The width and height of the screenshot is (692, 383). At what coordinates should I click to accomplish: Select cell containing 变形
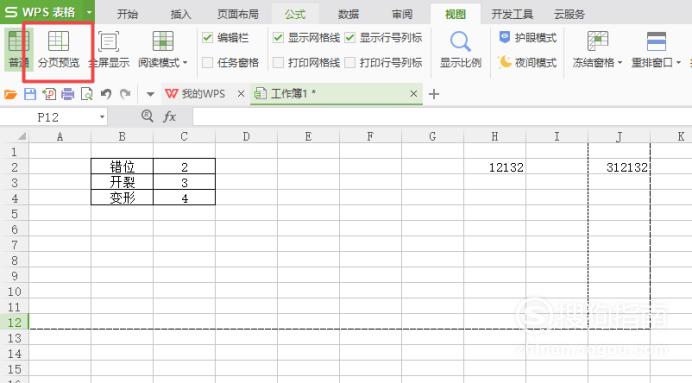coord(122,198)
